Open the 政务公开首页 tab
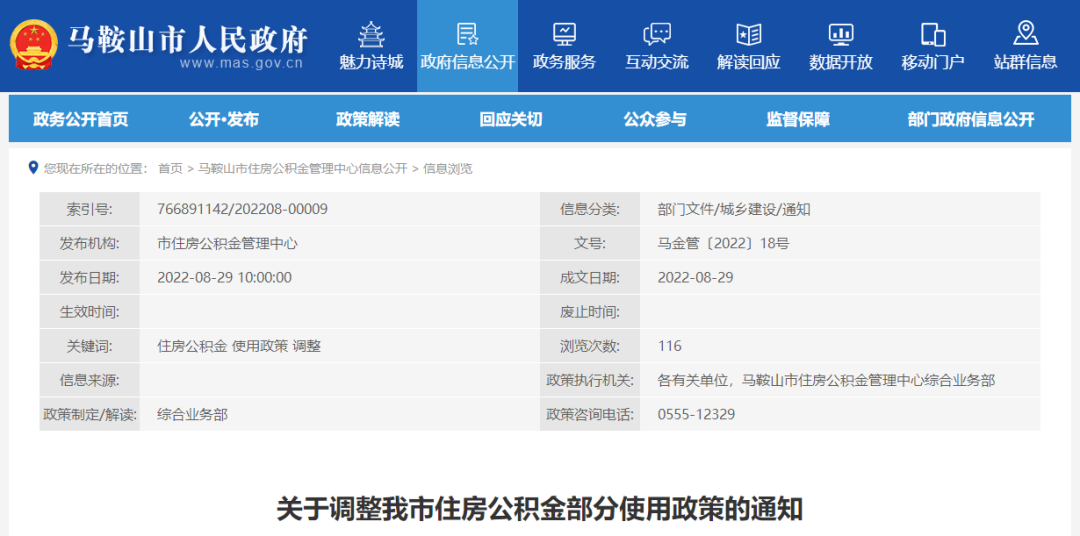 pyautogui.click(x=81, y=119)
